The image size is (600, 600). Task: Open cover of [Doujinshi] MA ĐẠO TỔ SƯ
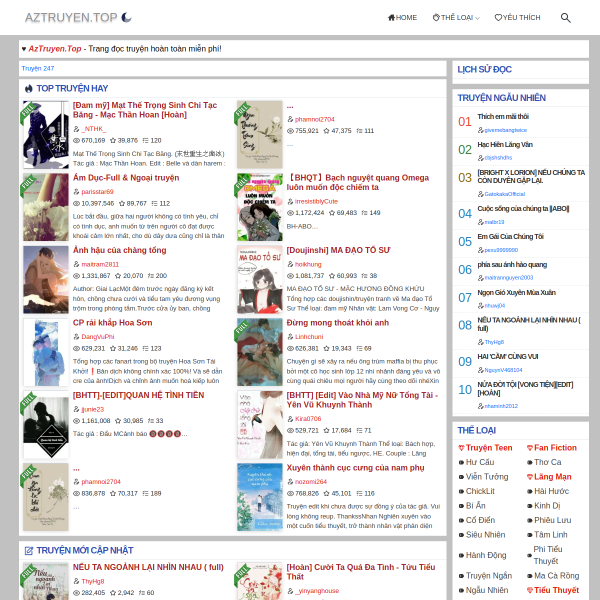[x=260, y=280]
